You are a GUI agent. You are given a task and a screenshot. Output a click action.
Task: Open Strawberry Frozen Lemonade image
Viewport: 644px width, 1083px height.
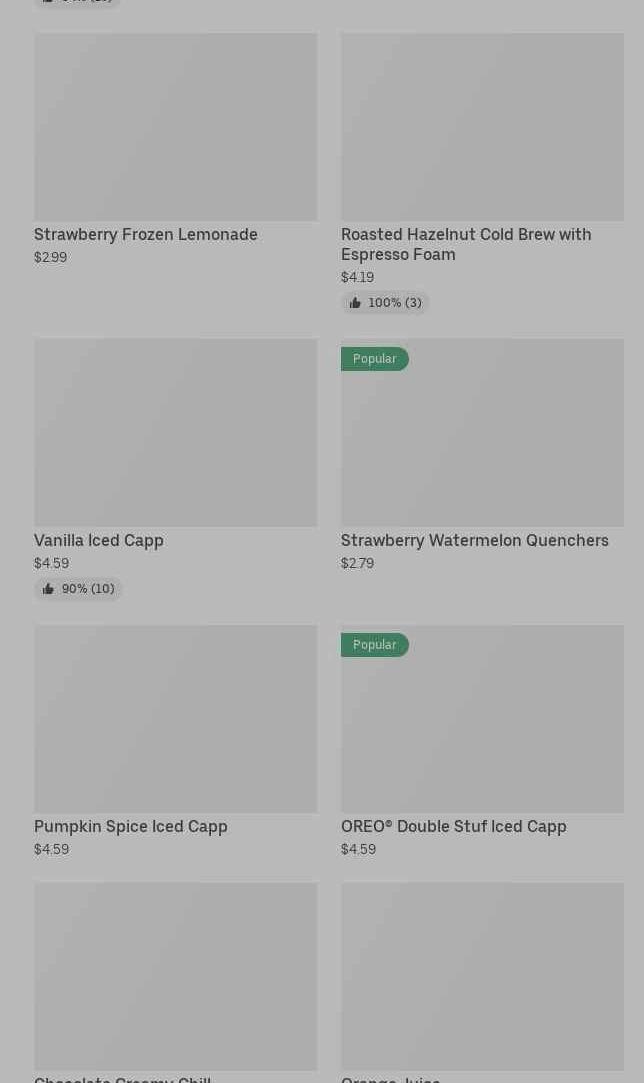click(x=175, y=127)
